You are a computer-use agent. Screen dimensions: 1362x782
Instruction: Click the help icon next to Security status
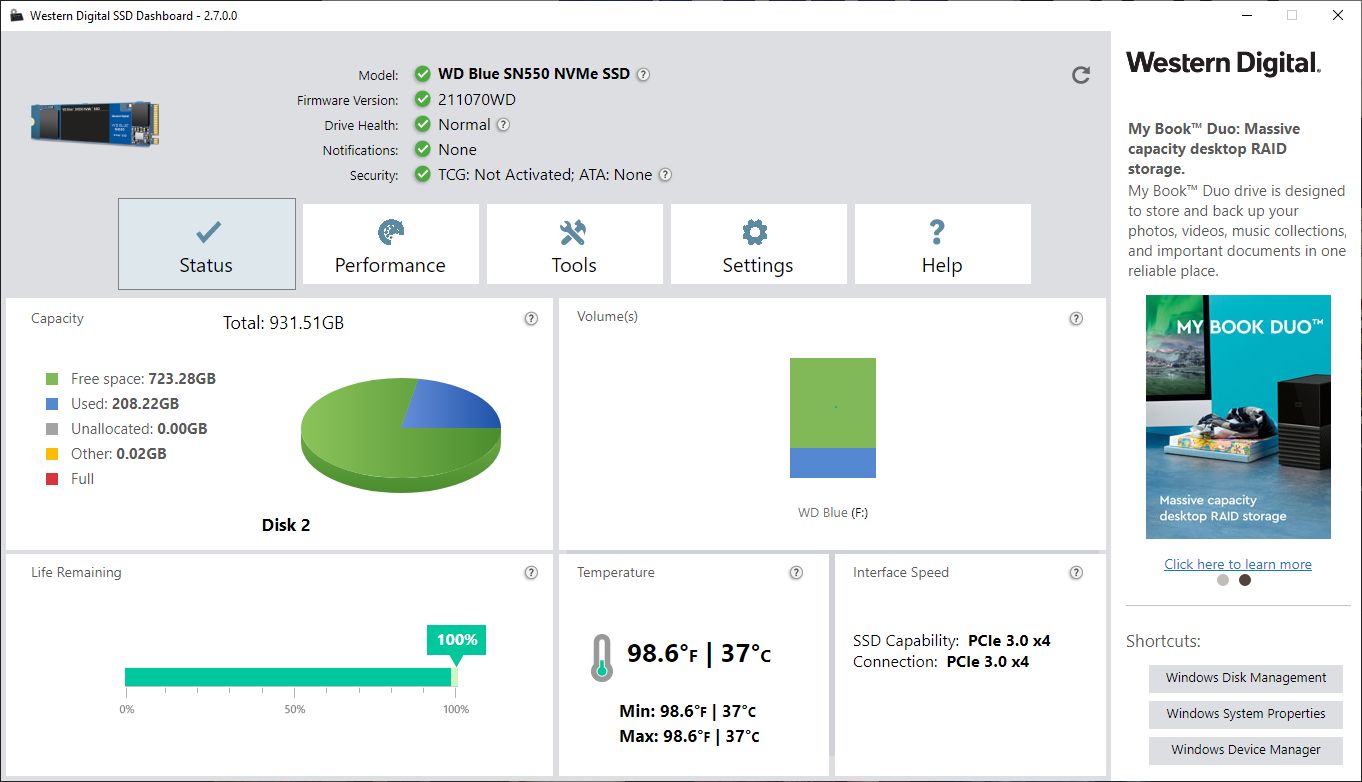(665, 175)
